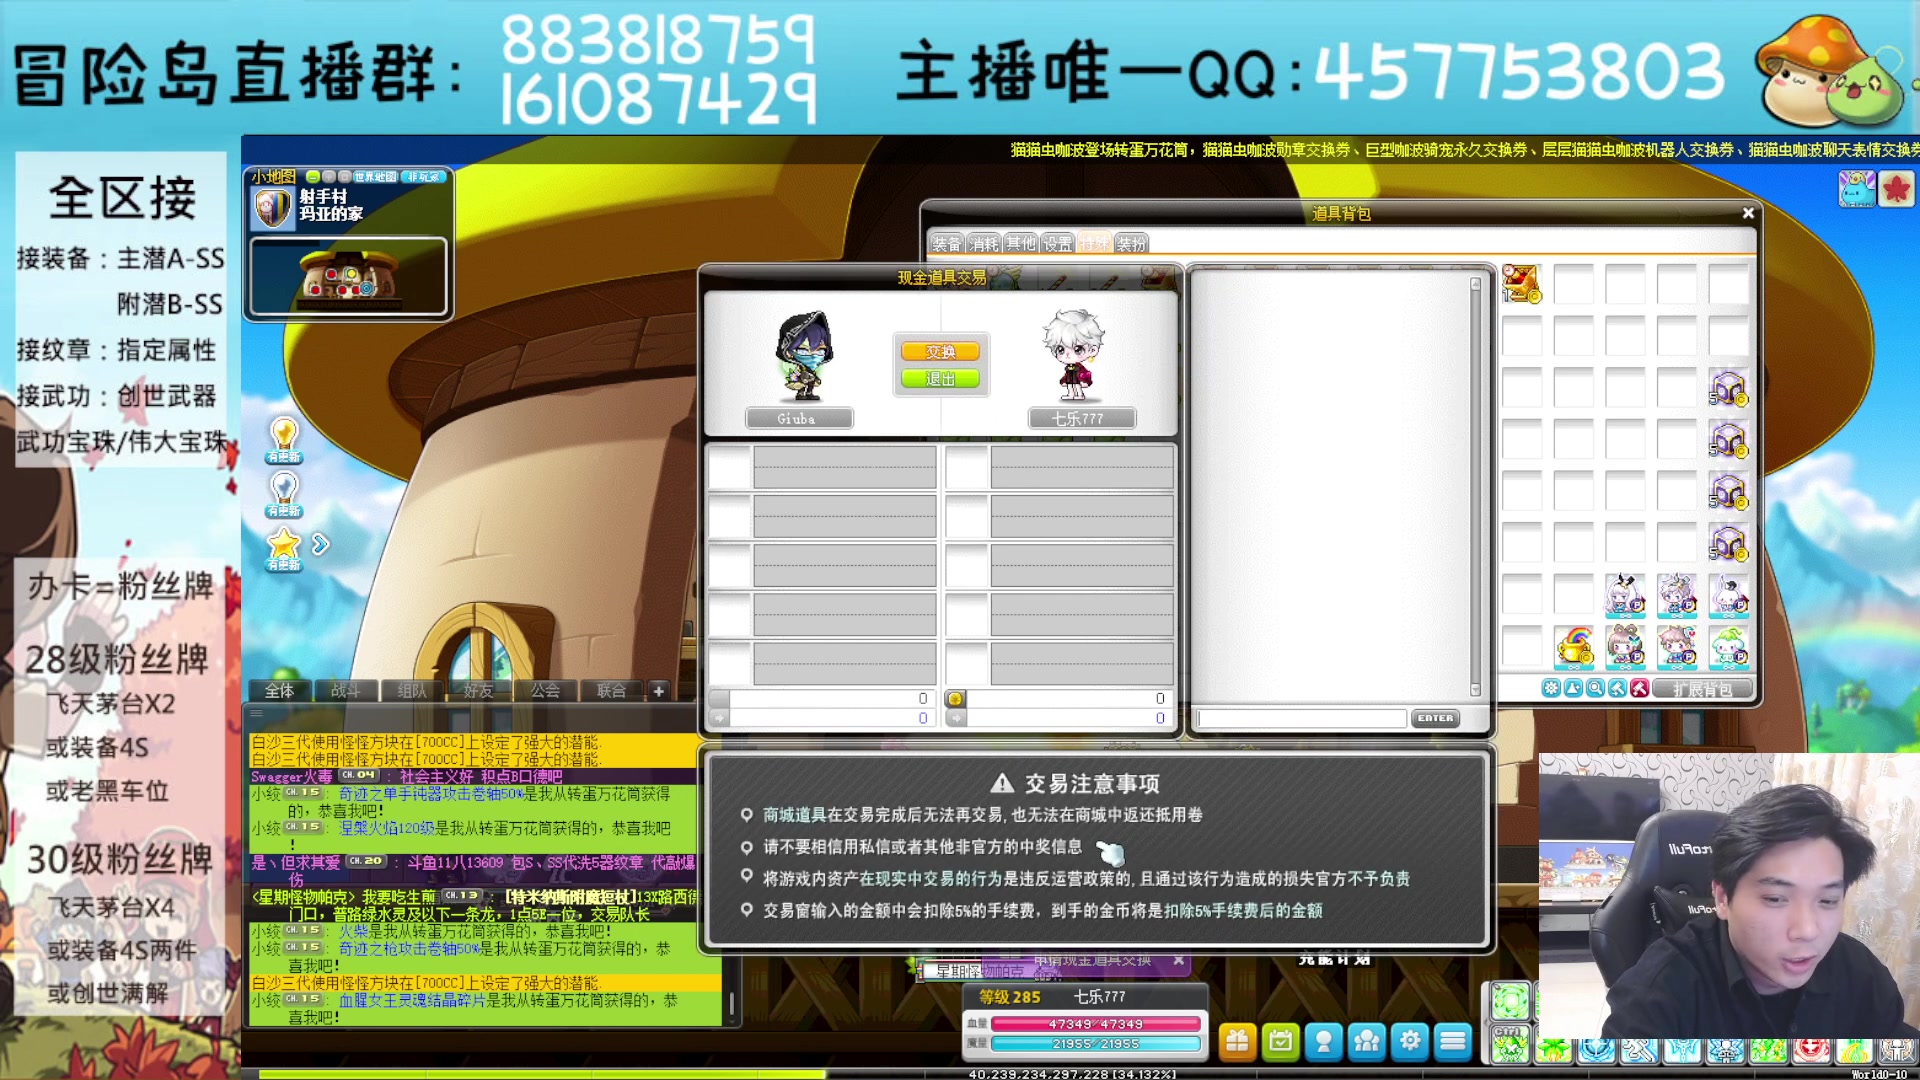The height and width of the screenshot is (1080, 1920).
Task: Click the Giuba character name label
Action: coord(798,419)
